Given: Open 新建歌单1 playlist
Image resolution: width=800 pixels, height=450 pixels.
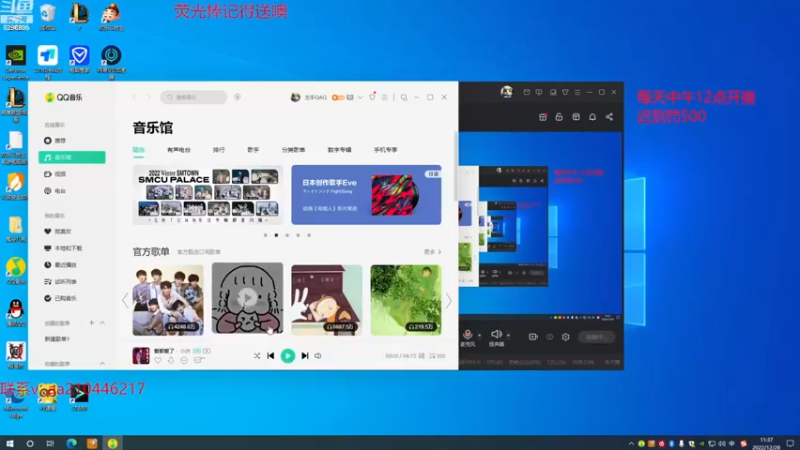Looking at the screenshot, I should [57, 339].
